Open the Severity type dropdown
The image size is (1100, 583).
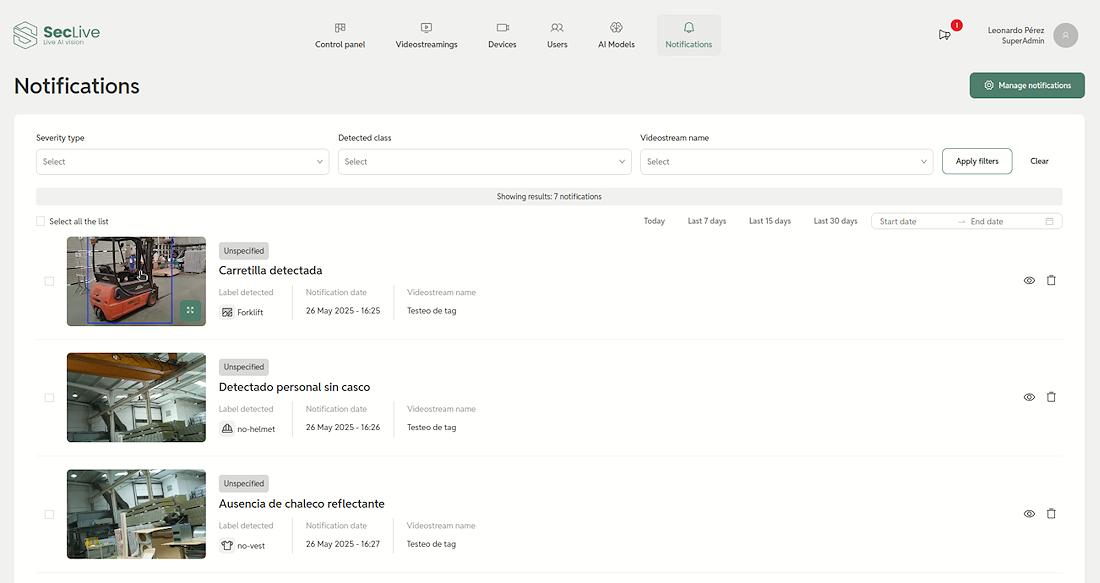coord(182,161)
